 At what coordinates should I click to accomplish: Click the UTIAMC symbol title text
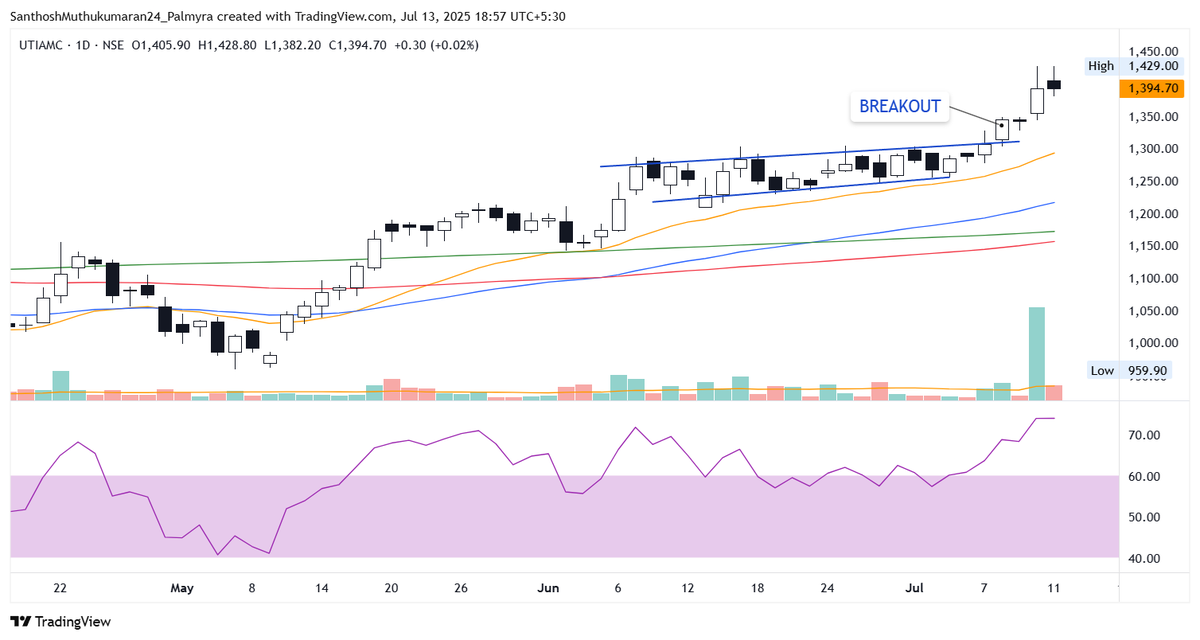coord(42,45)
